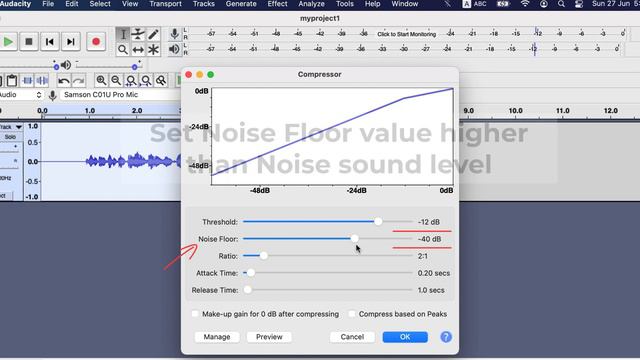This screenshot has width=640, height=360.
Task: Zoom in on the waveform
Action: (x=101, y=80)
